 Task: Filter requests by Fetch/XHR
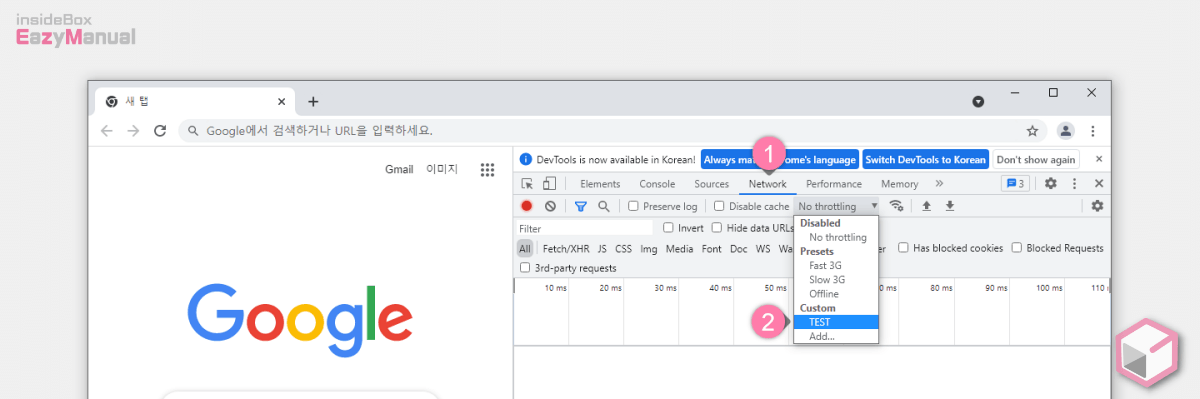coord(566,248)
